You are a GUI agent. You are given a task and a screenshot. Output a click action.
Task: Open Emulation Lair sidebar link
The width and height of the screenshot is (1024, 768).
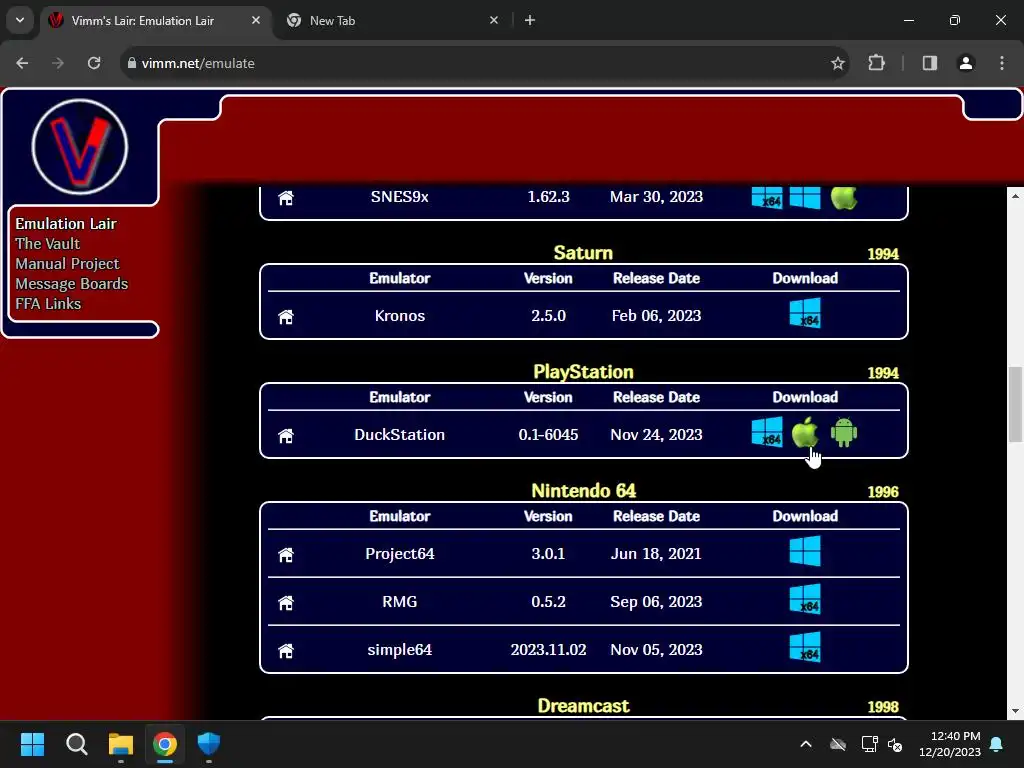pyautogui.click(x=66, y=223)
